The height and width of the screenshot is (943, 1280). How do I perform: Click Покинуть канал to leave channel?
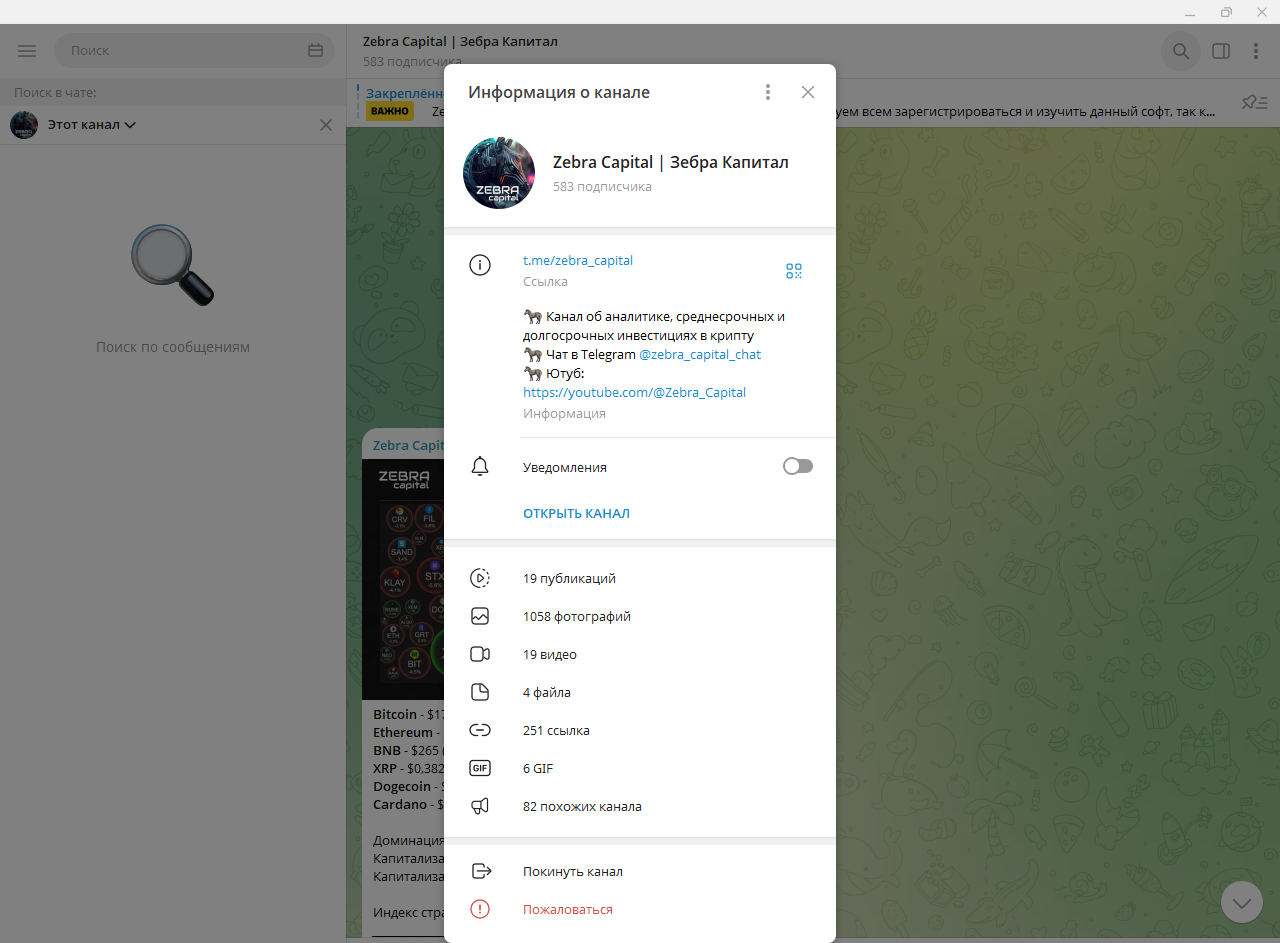click(x=640, y=871)
